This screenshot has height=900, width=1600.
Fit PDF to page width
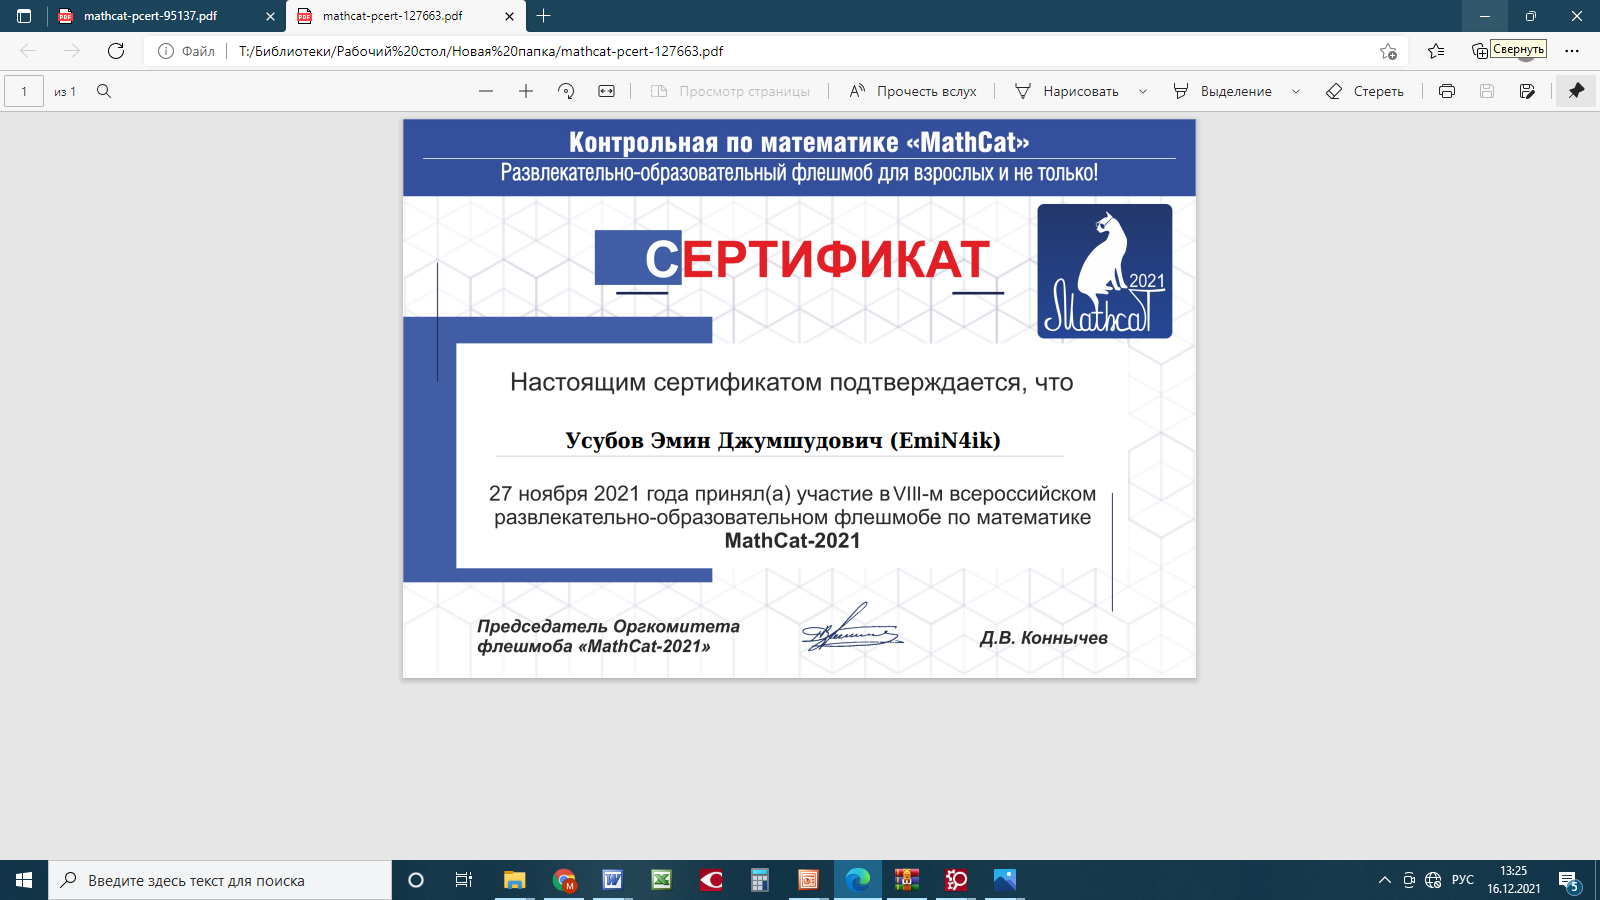606,91
